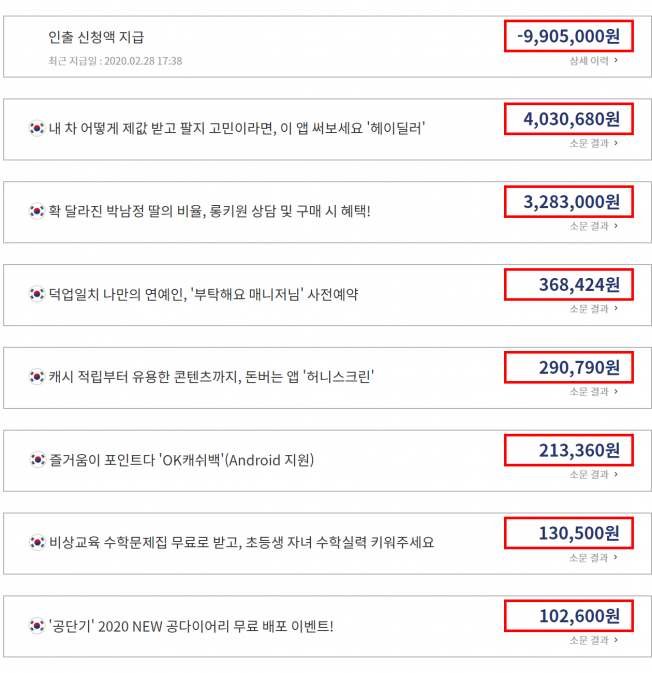Open the '헤이딜러' car selling campaign title
Viewport: 652px width, 673px height.
pos(237,128)
